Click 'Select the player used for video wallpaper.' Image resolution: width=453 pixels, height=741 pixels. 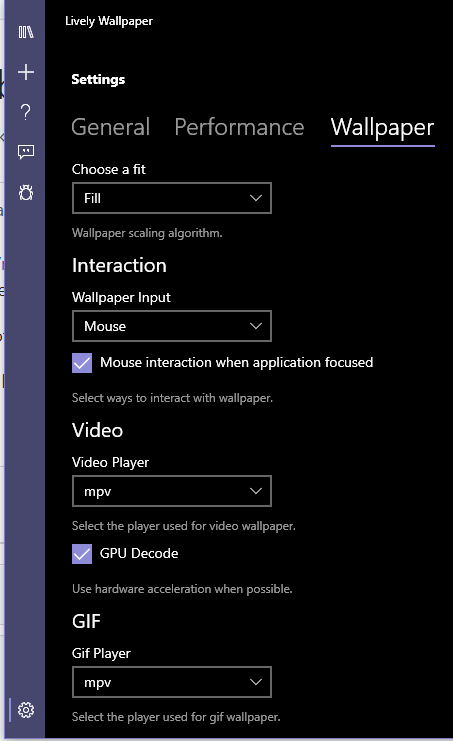tap(184, 526)
